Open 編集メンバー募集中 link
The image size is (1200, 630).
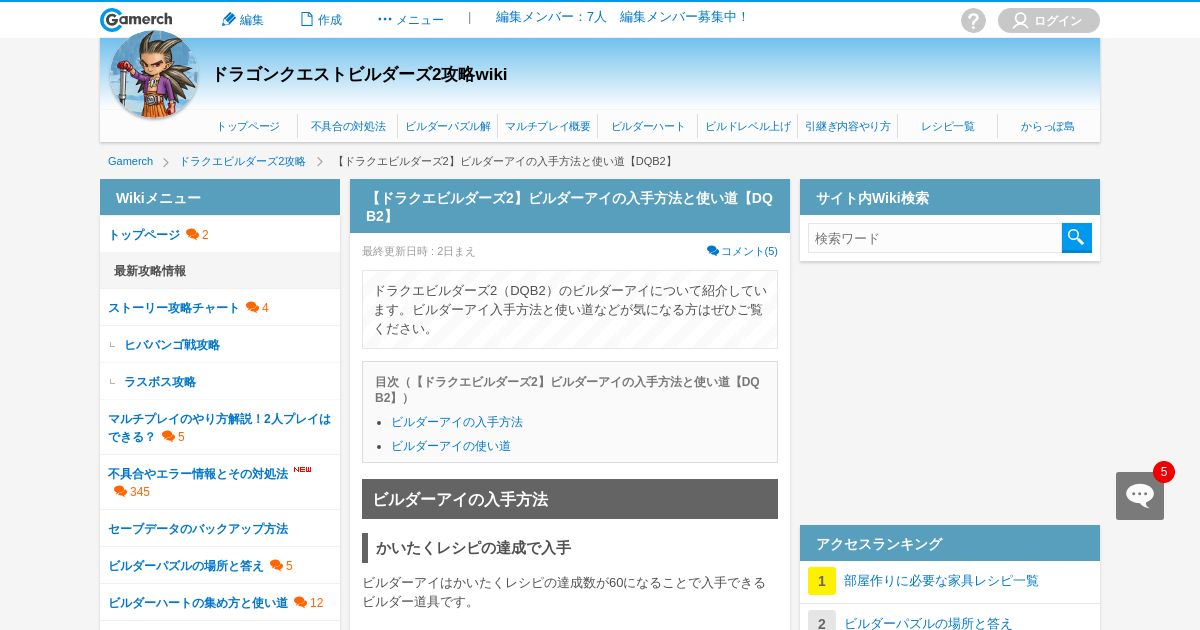pyautogui.click(x=684, y=17)
